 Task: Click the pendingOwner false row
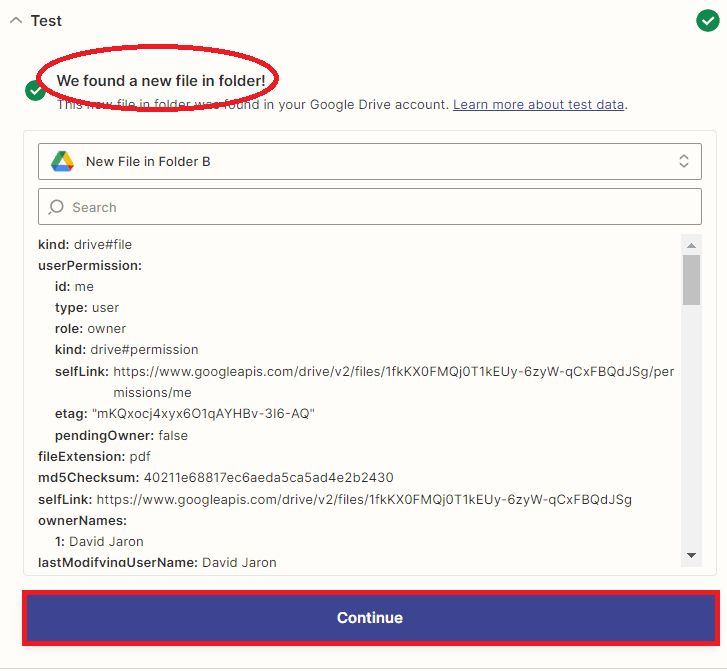pos(121,436)
